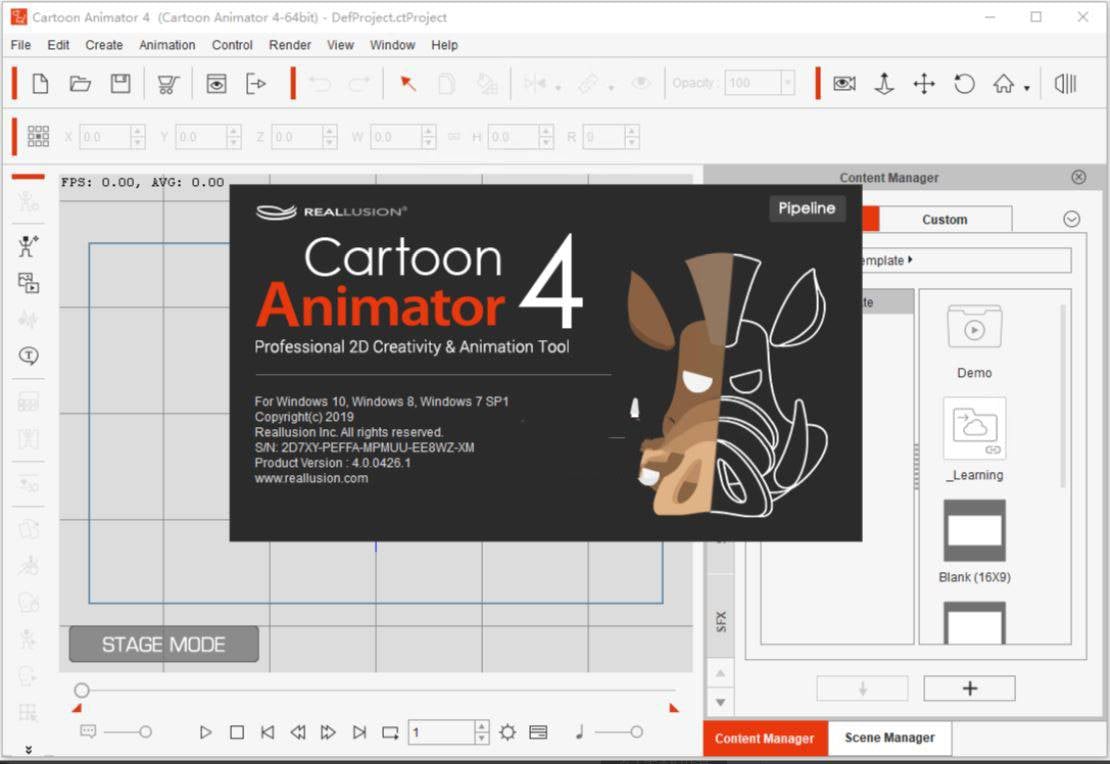Show the timeline with the list icon
The width and height of the screenshot is (1110, 764).
(538, 732)
